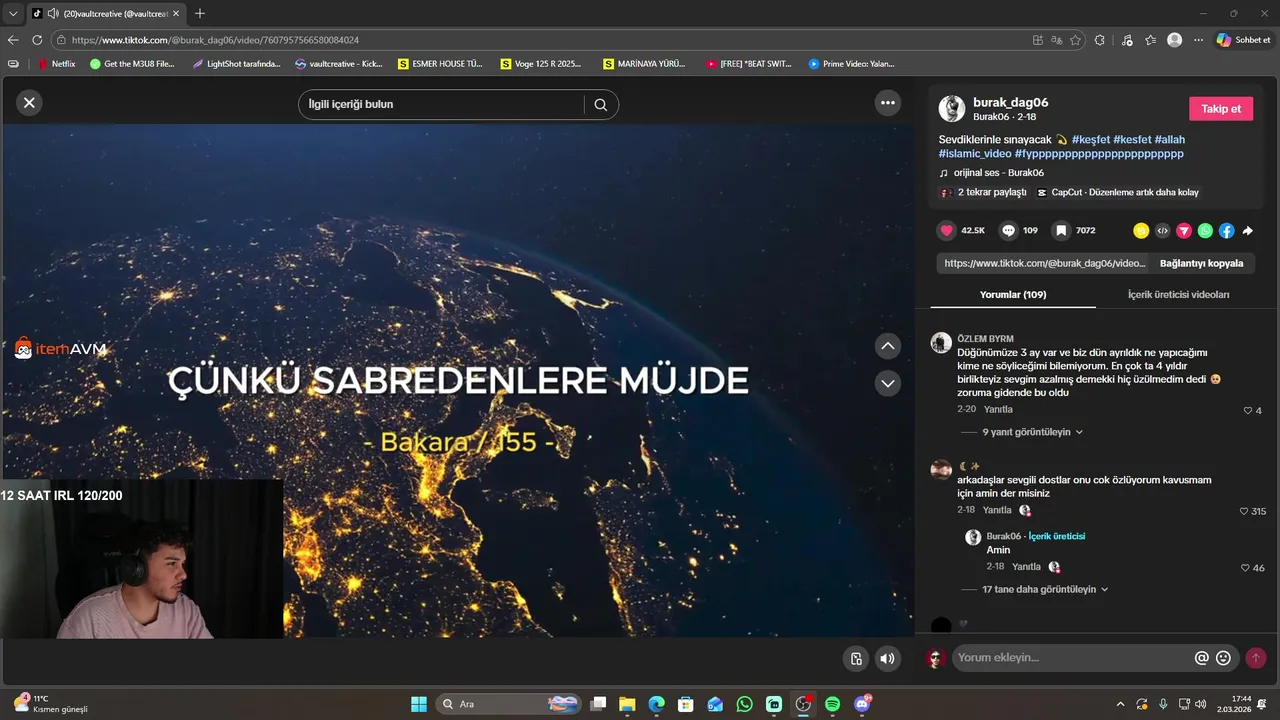This screenshot has width=1280, height=720.
Task: Click Bağlantıyı kopyala button
Action: (1201, 263)
